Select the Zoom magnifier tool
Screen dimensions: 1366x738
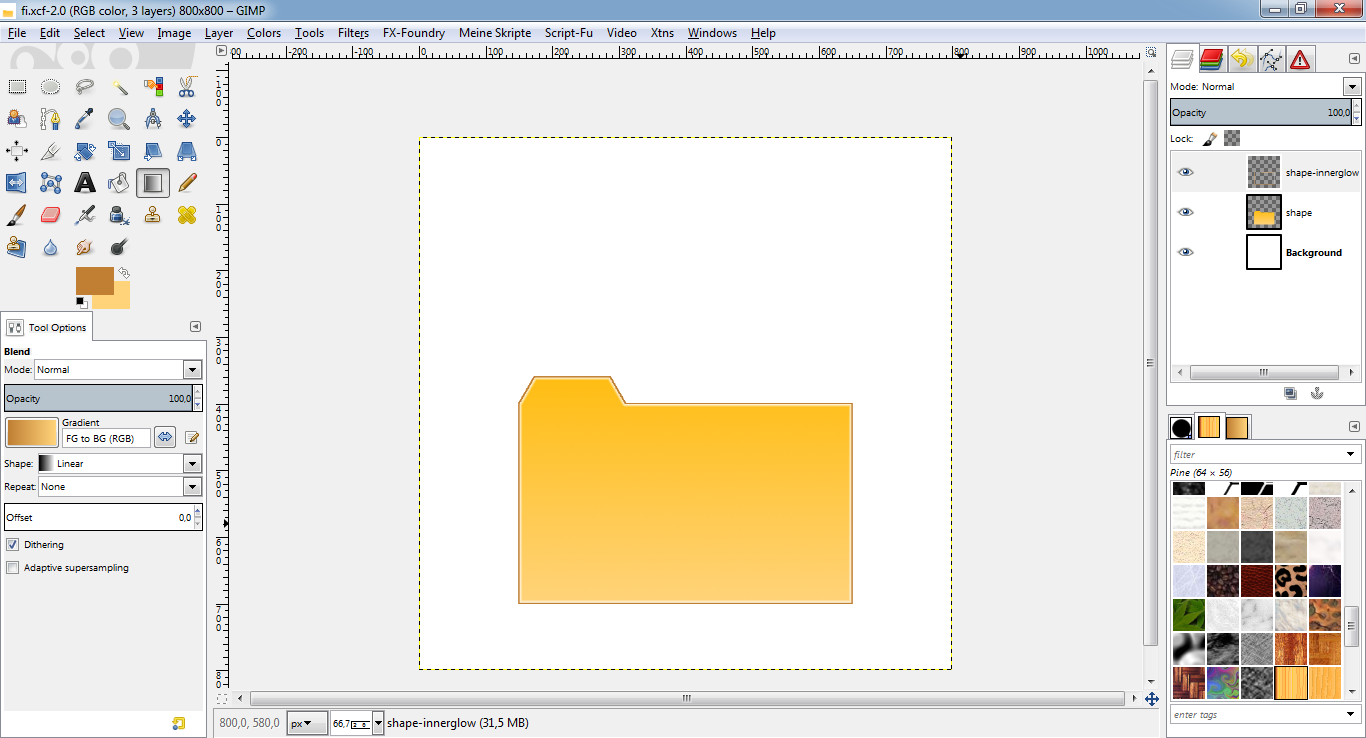(119, 120)
